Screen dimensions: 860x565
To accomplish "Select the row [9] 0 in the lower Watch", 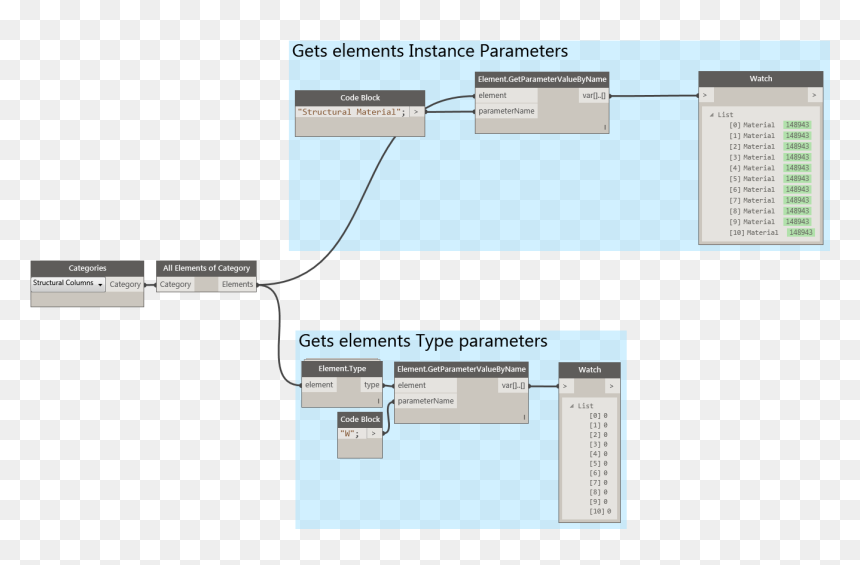I will click(x=598, y=501).
